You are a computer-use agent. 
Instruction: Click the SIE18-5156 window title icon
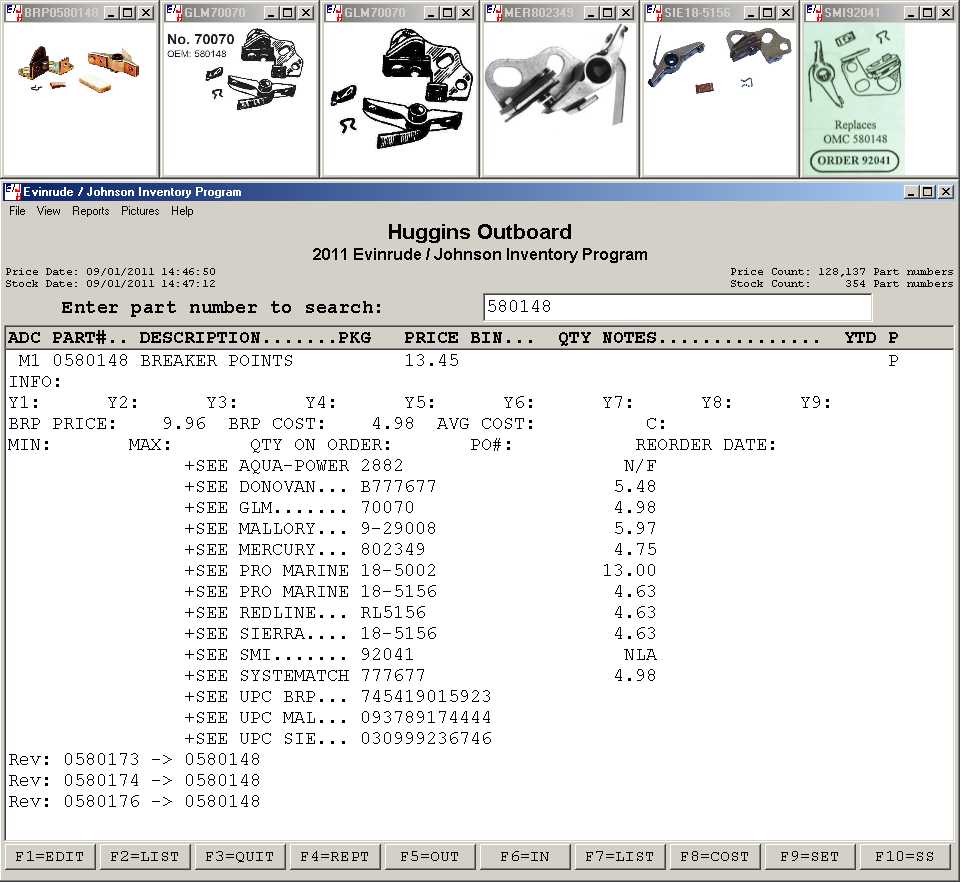click(654, 12)
